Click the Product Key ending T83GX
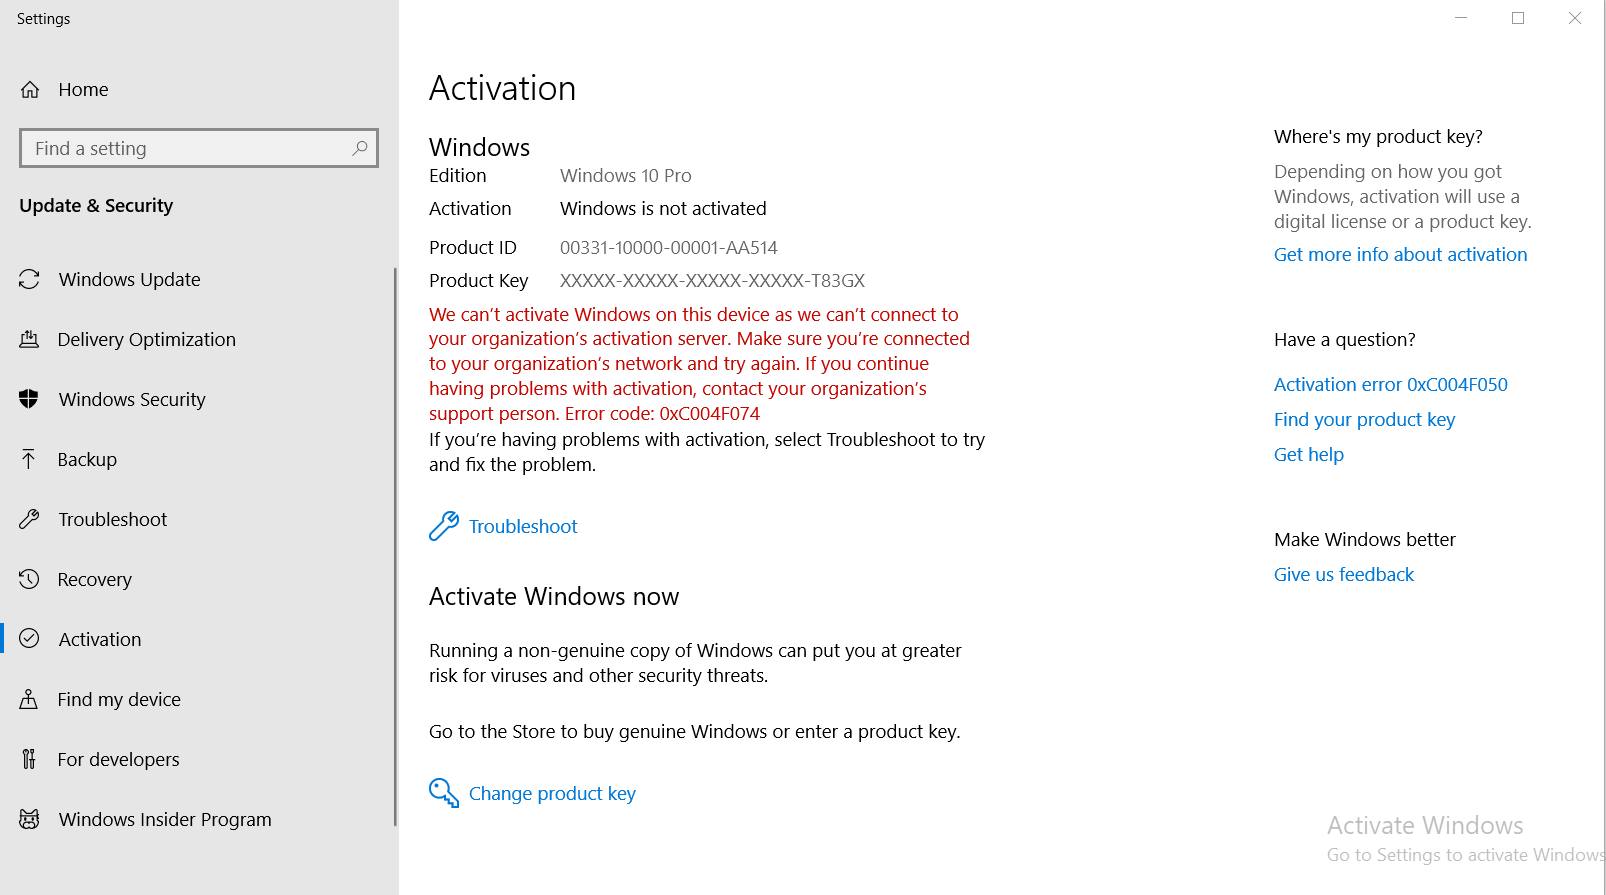The height and width of the screenshot is (895, 1606). 712,280
